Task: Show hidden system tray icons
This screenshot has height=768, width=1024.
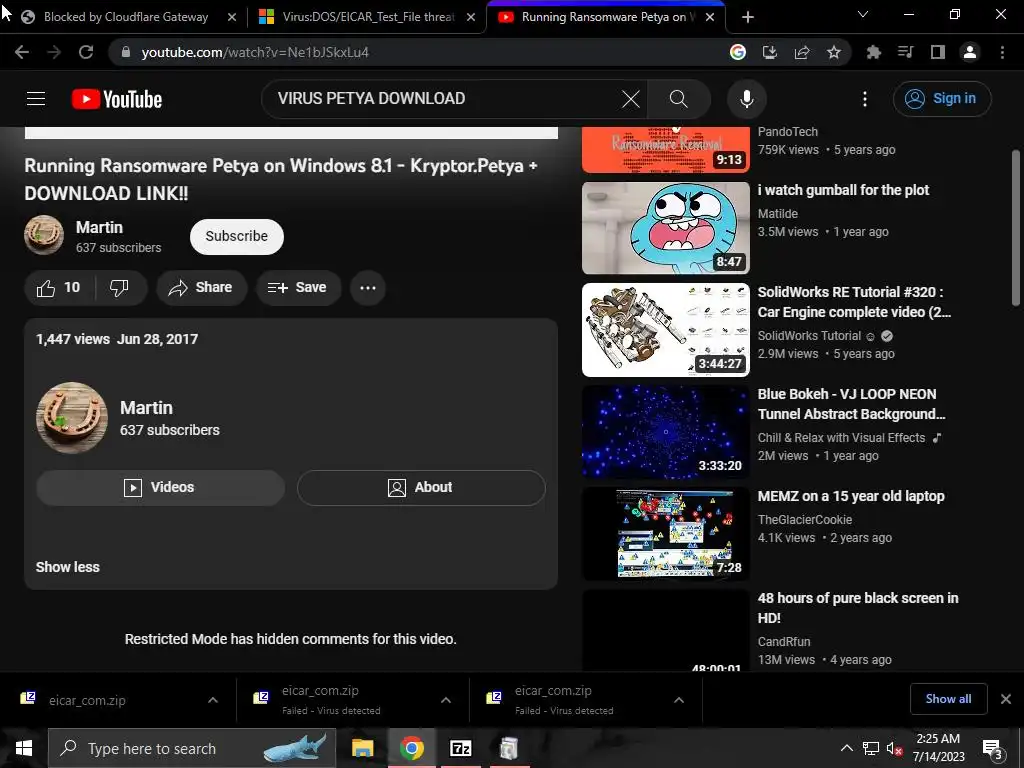Action: [846, 748]
